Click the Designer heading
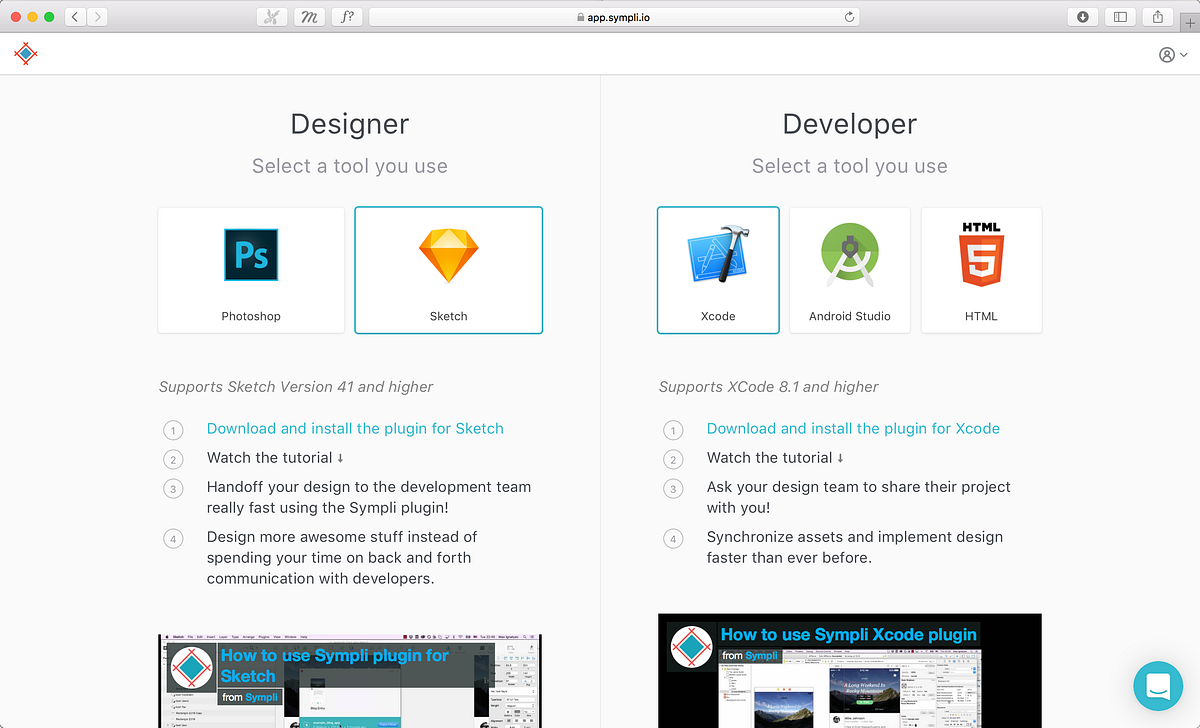The image size is (1200, 728). point(350,124)
